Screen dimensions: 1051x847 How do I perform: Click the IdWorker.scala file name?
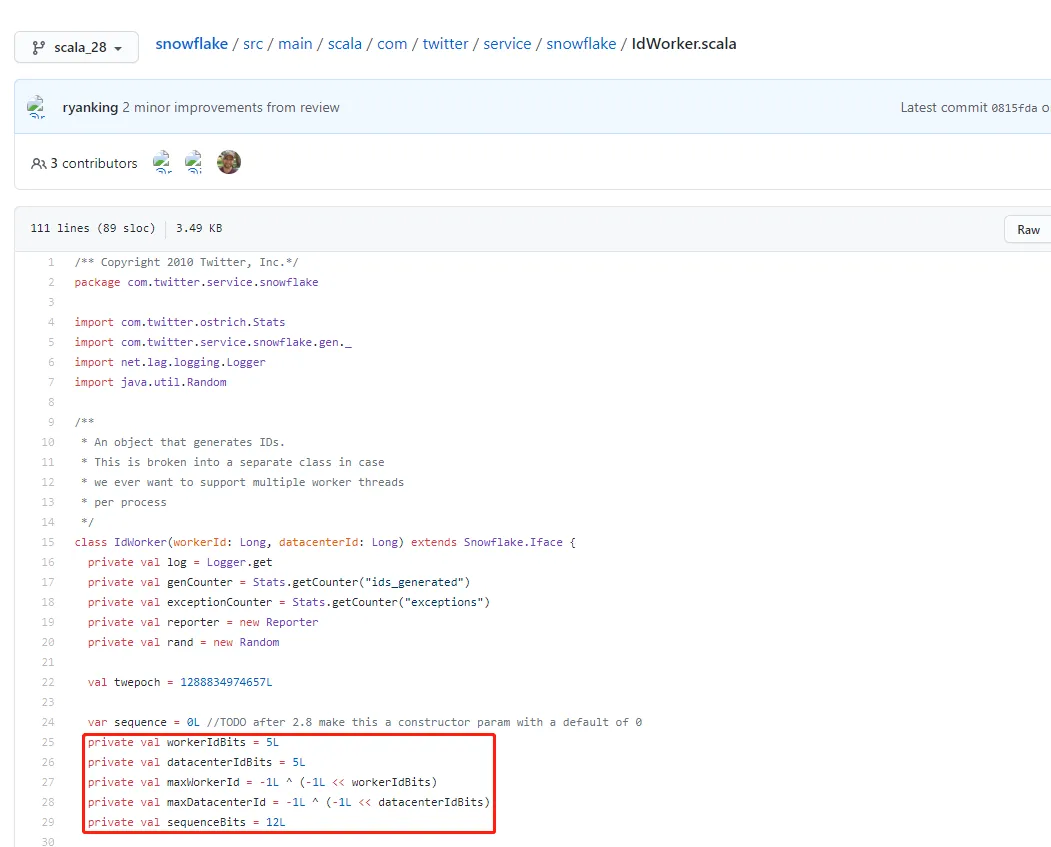pos(684,44)
